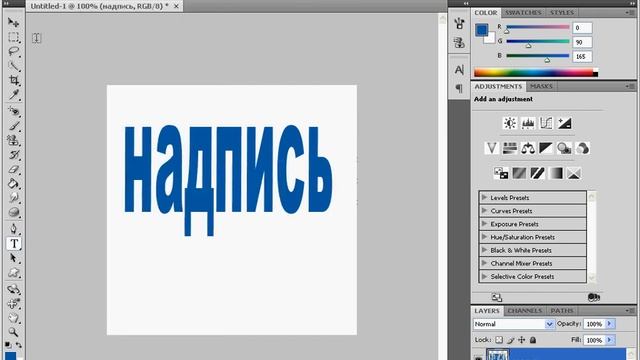Viewport: 640px width, 360px height.
Task: Toggle lock transparent pixels
Action: click(x=499, y=340)
